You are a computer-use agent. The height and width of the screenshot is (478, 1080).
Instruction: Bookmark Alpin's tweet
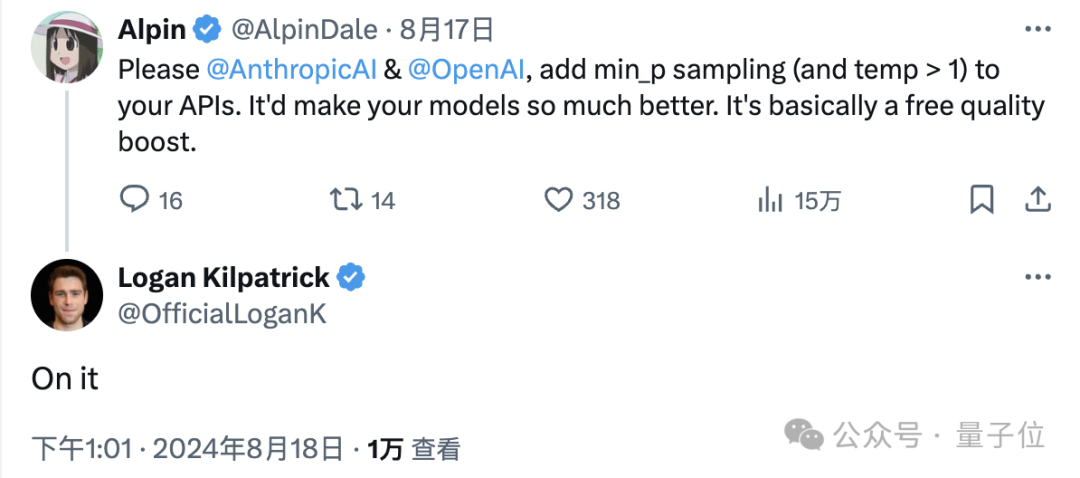pyautogui.click(x=982, y=200)
